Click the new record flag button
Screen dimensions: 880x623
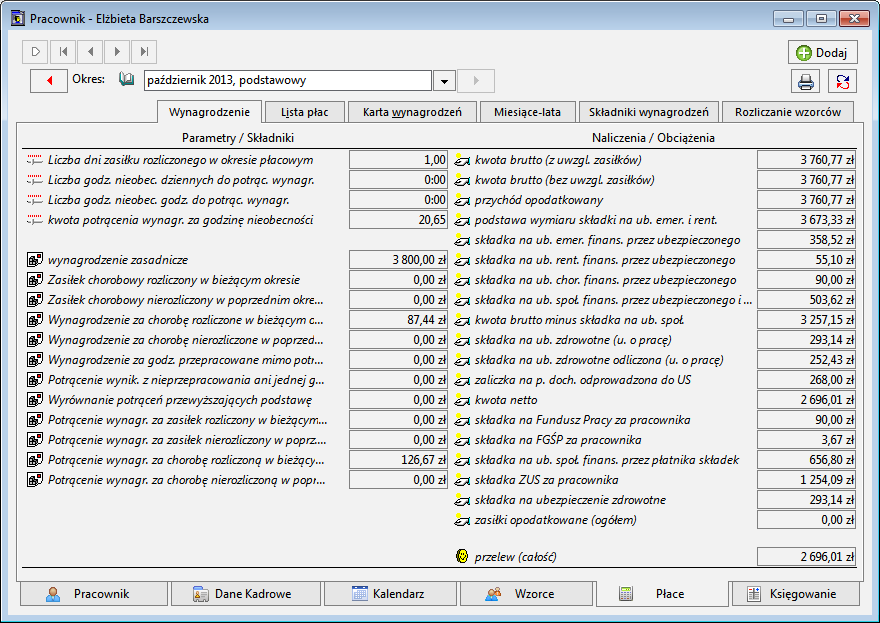pos(35,52)
